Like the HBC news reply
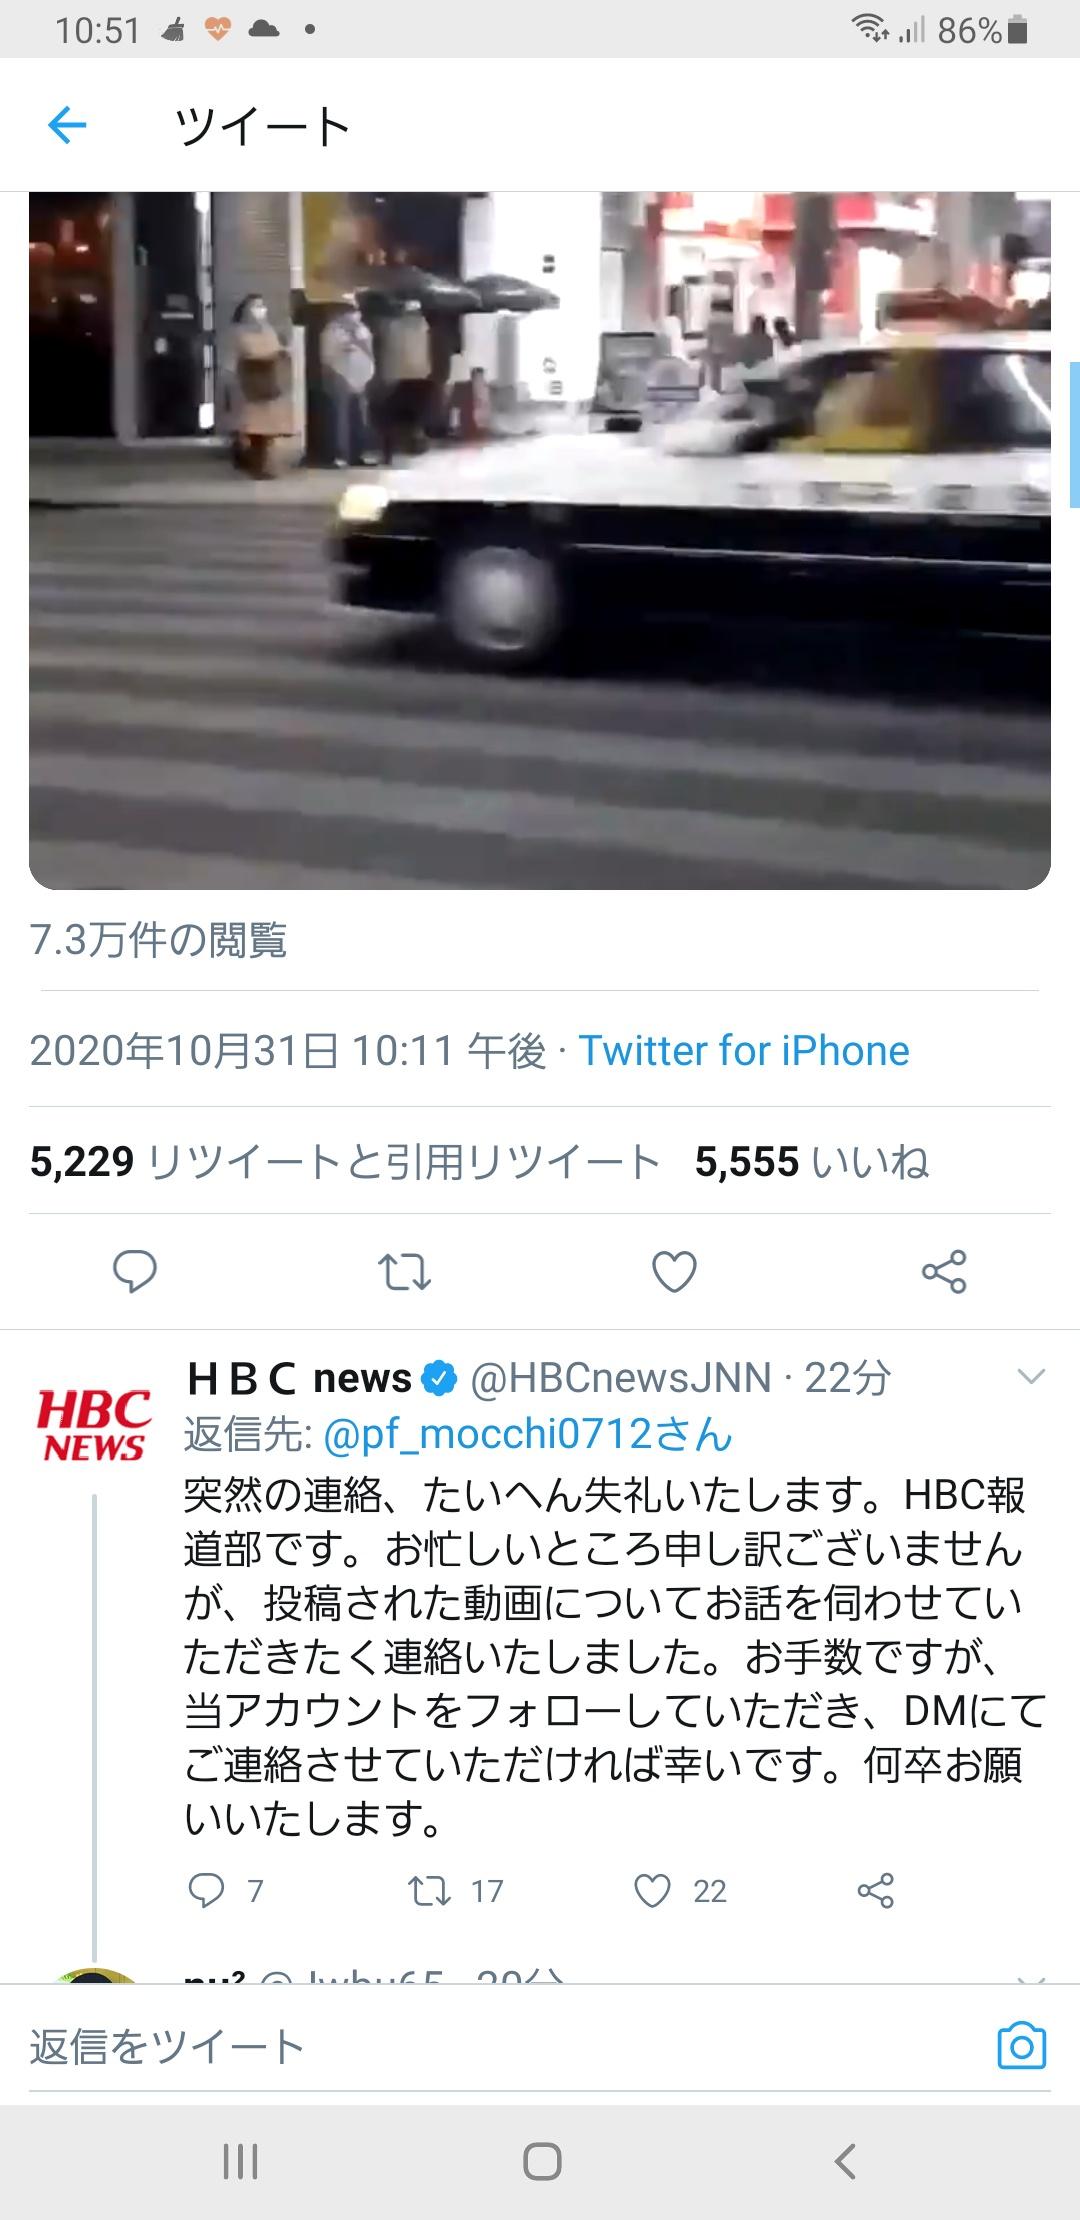The width and height of the screenshot is (1080, 2220). point(680,1890)
